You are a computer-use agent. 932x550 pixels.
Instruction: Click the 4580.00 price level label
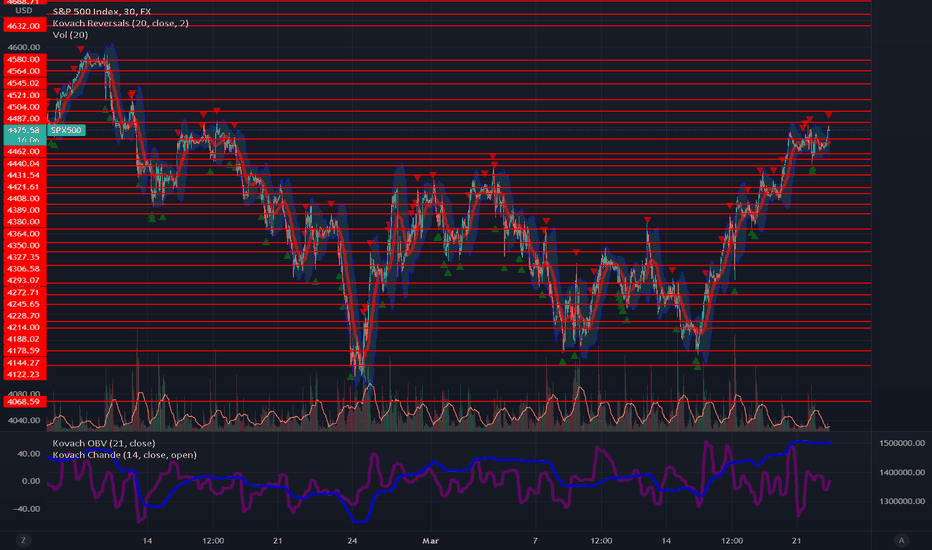coord(24,59)
